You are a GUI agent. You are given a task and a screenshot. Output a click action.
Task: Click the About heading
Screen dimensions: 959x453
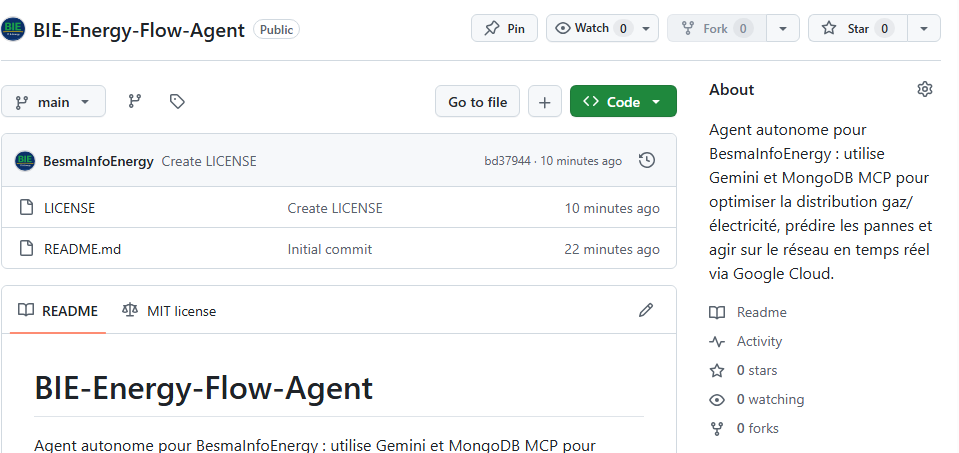731,90
